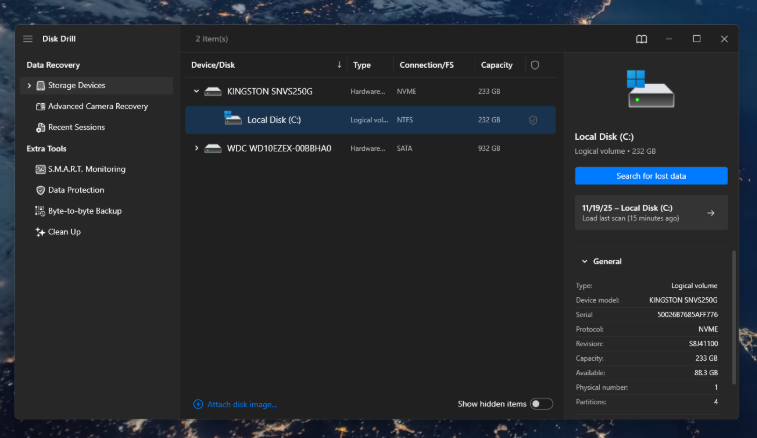Click the book icon in title bar
The width and height of the screenshot is (757, 438).
(641, 39)
